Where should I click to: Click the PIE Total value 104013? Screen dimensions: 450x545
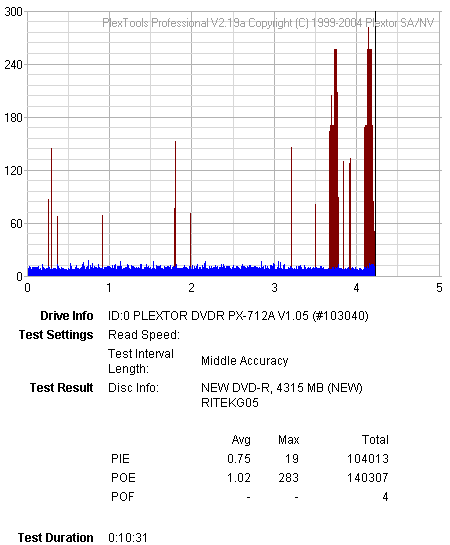[x=368, y=459]
